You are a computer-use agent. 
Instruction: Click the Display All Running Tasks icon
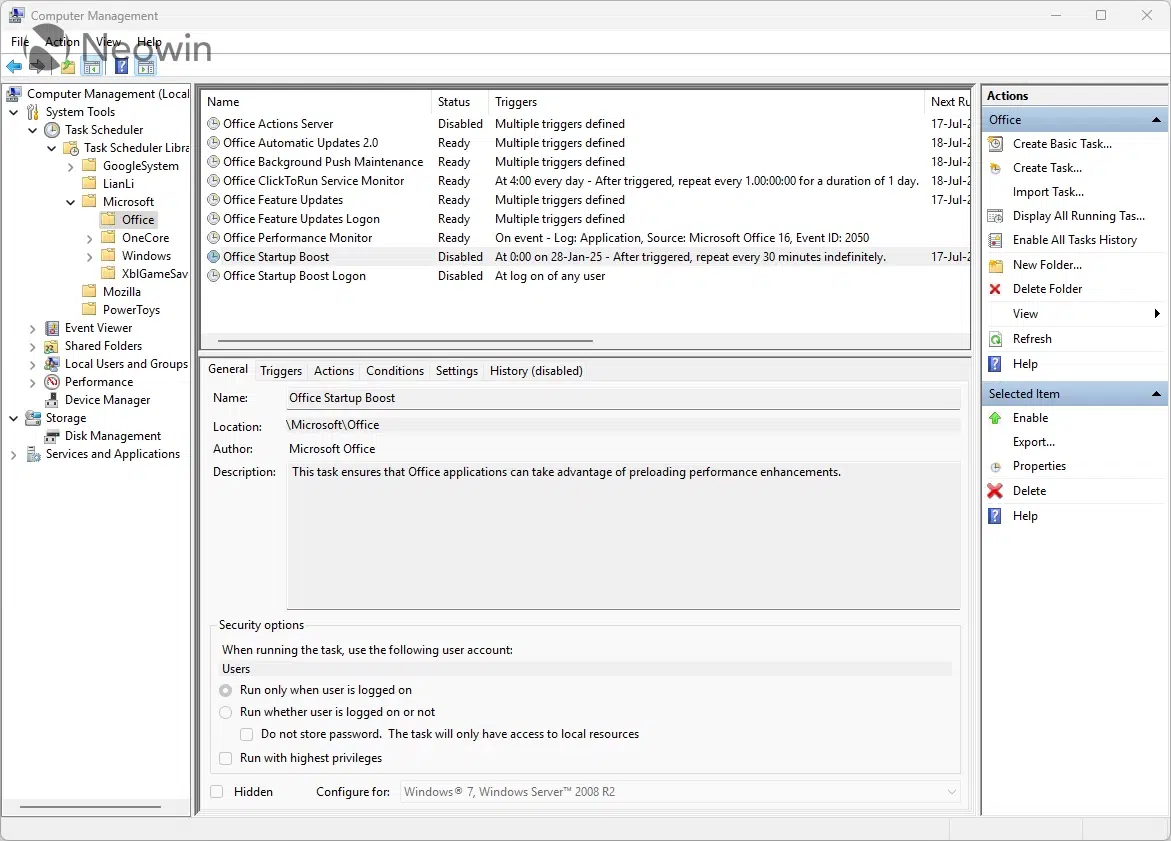tap(995, 216)
